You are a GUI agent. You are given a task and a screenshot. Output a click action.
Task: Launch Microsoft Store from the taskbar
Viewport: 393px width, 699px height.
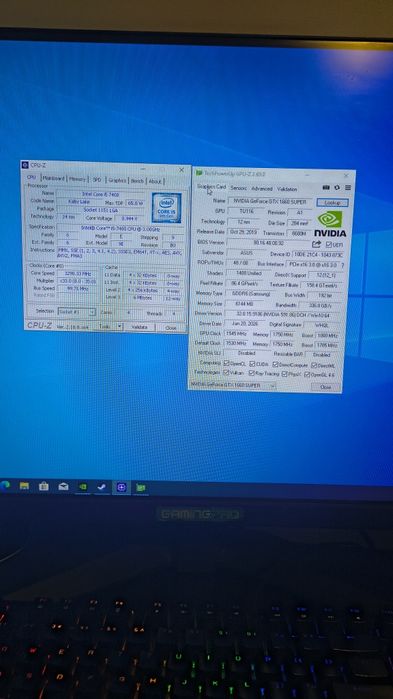click(x=44, y=486)
